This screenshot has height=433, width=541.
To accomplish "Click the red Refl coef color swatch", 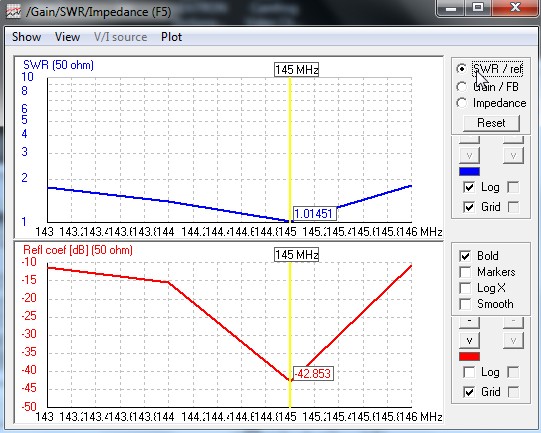I will coord(469,356).
